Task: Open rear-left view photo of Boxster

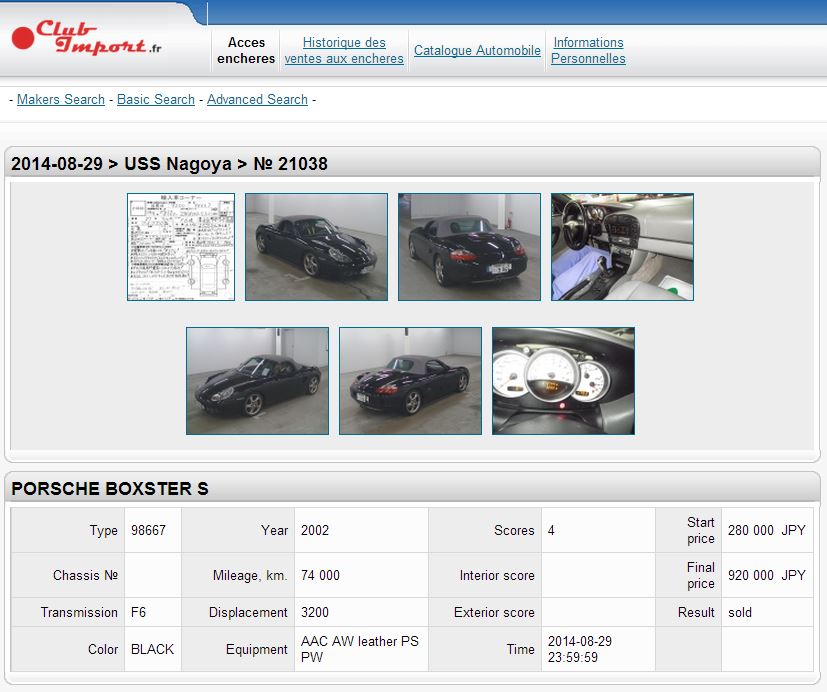Action: coord(410,381)
